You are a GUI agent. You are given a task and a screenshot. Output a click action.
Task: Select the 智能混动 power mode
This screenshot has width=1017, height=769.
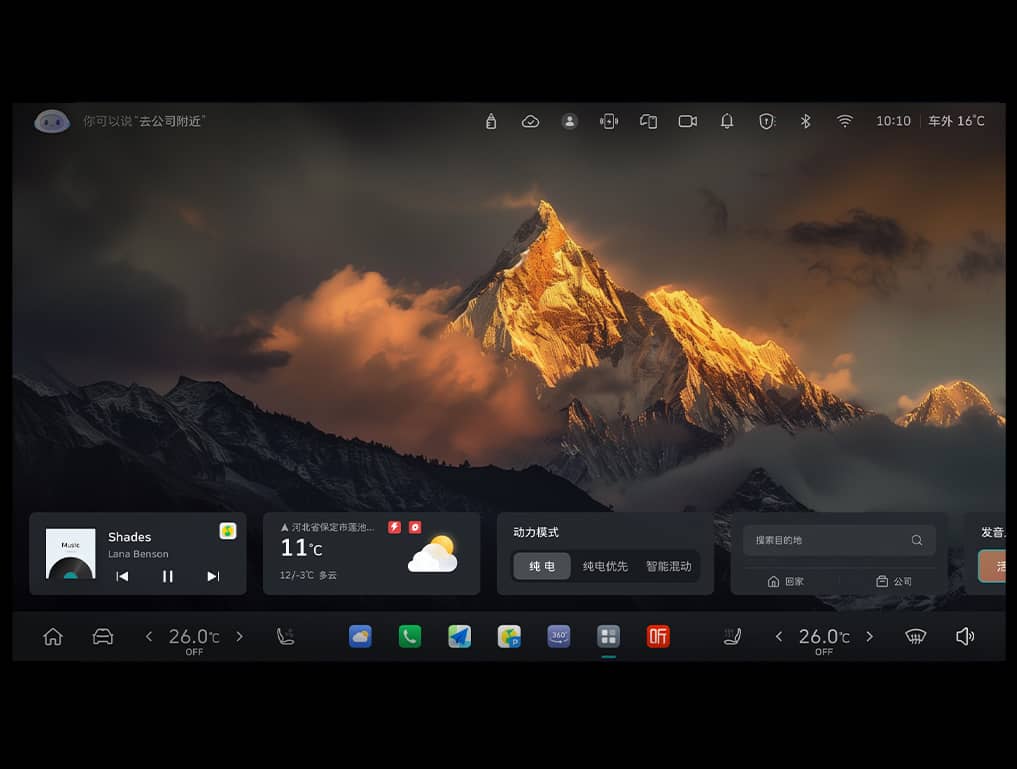668,566
